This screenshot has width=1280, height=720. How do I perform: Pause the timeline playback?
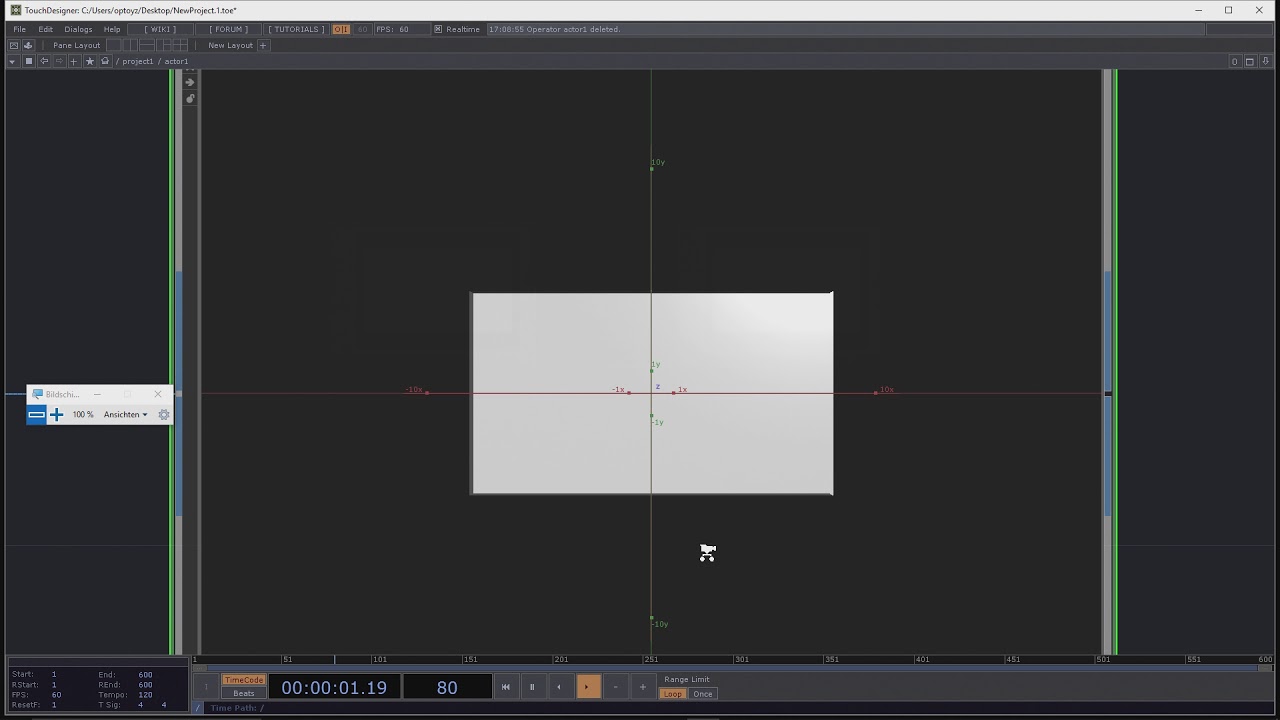coord(532,687)
